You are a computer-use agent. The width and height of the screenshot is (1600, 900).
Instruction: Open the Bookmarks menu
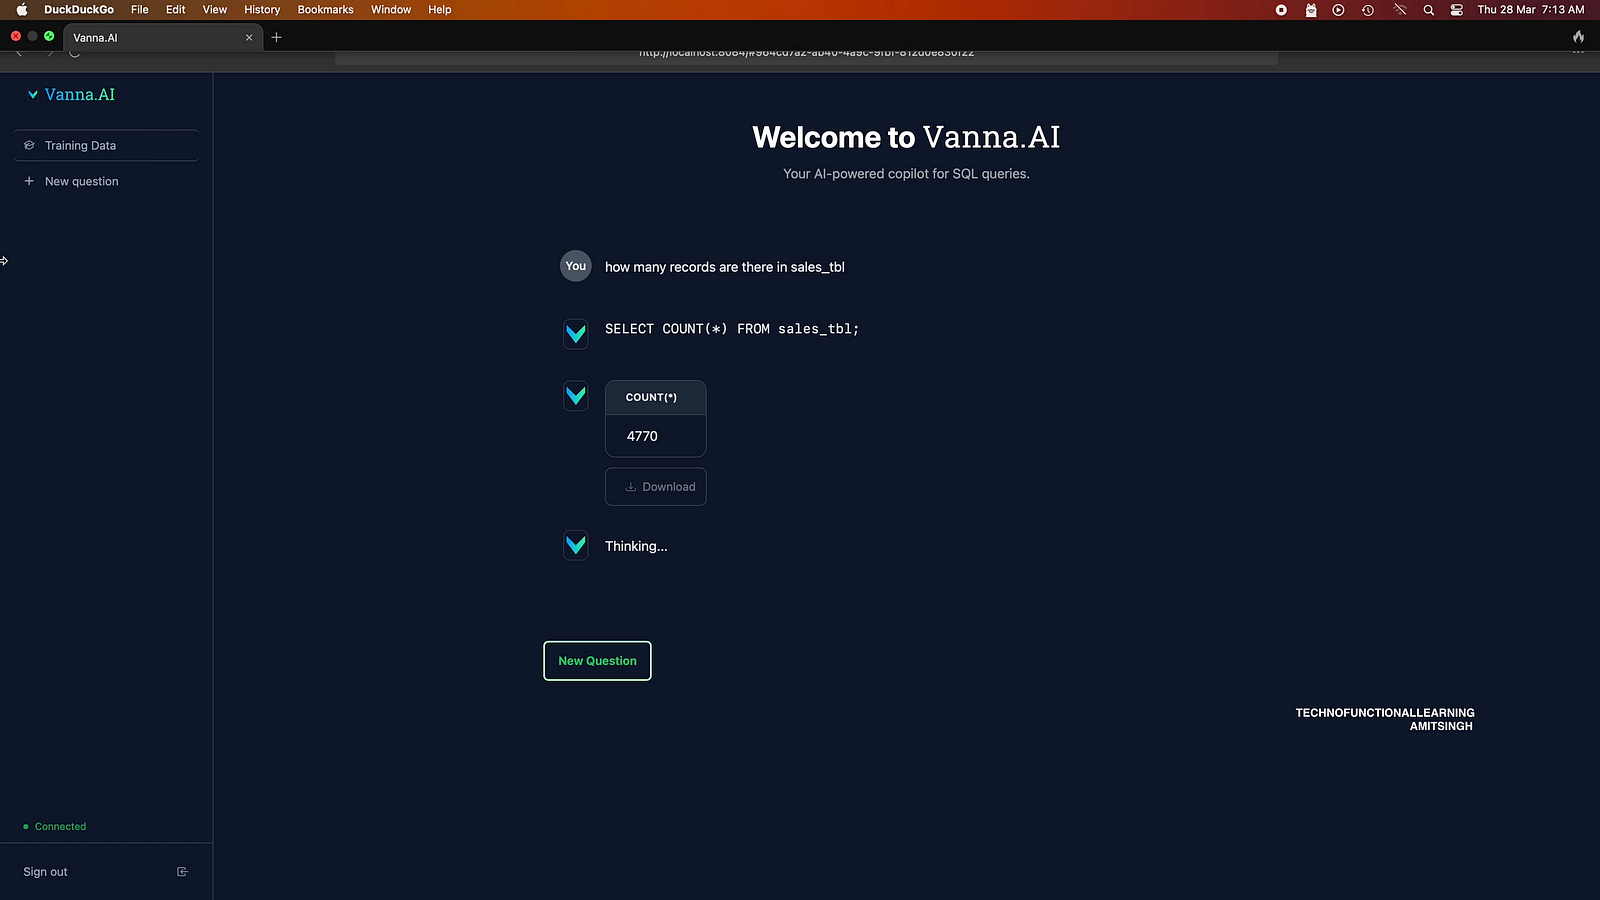click(x=325, y=10)
